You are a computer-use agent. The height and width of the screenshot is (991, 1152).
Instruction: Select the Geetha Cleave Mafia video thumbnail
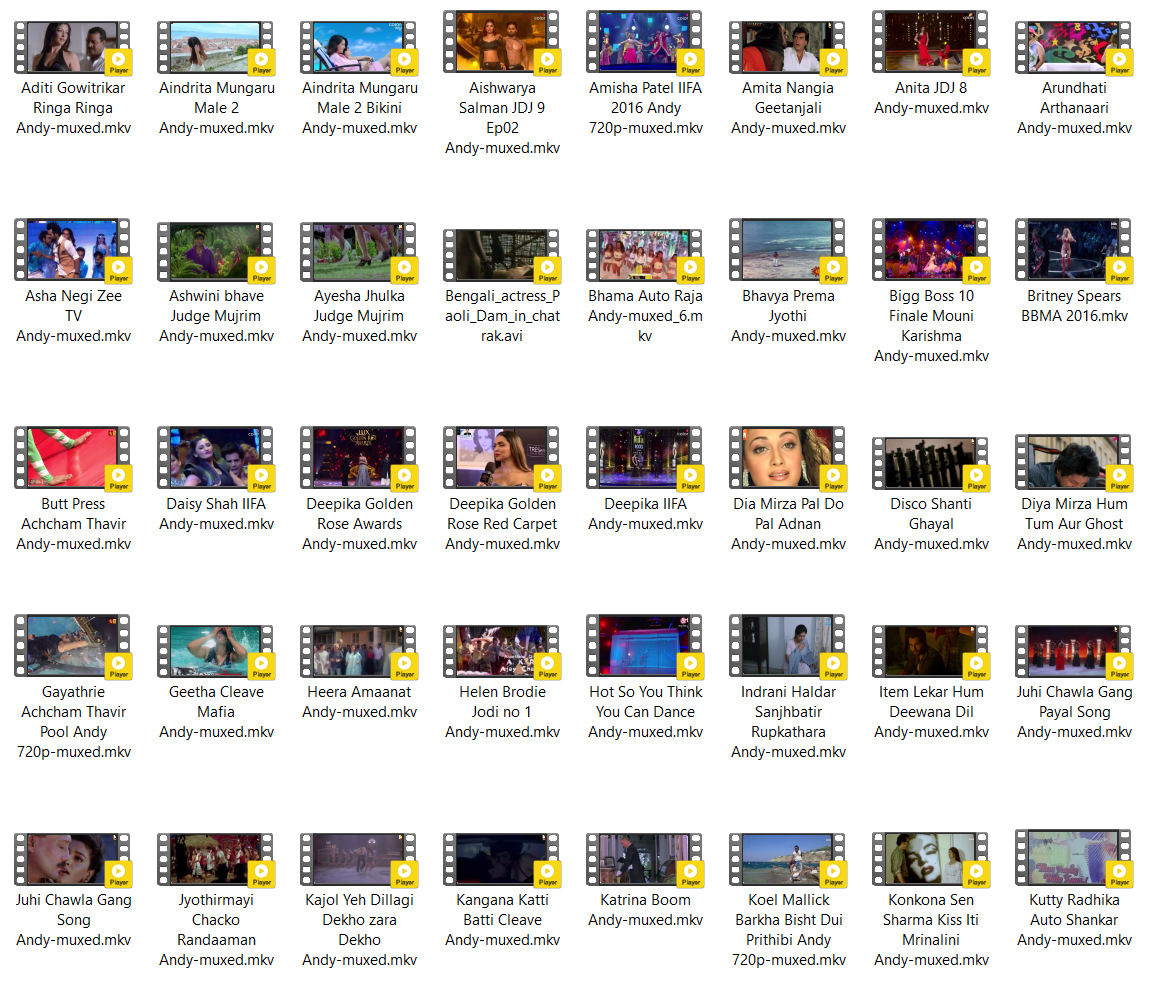pos(216,652)
